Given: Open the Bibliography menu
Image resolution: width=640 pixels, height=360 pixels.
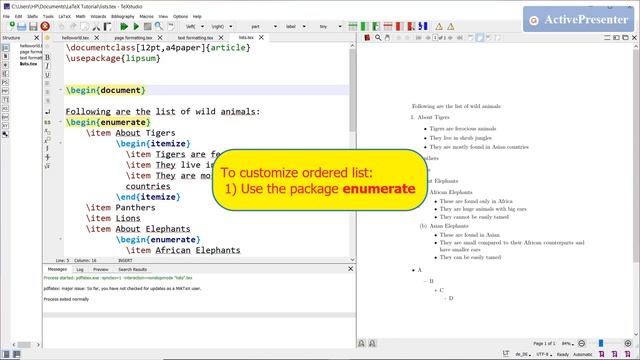Looking at the screenshot, I should (x=123, y=16).
